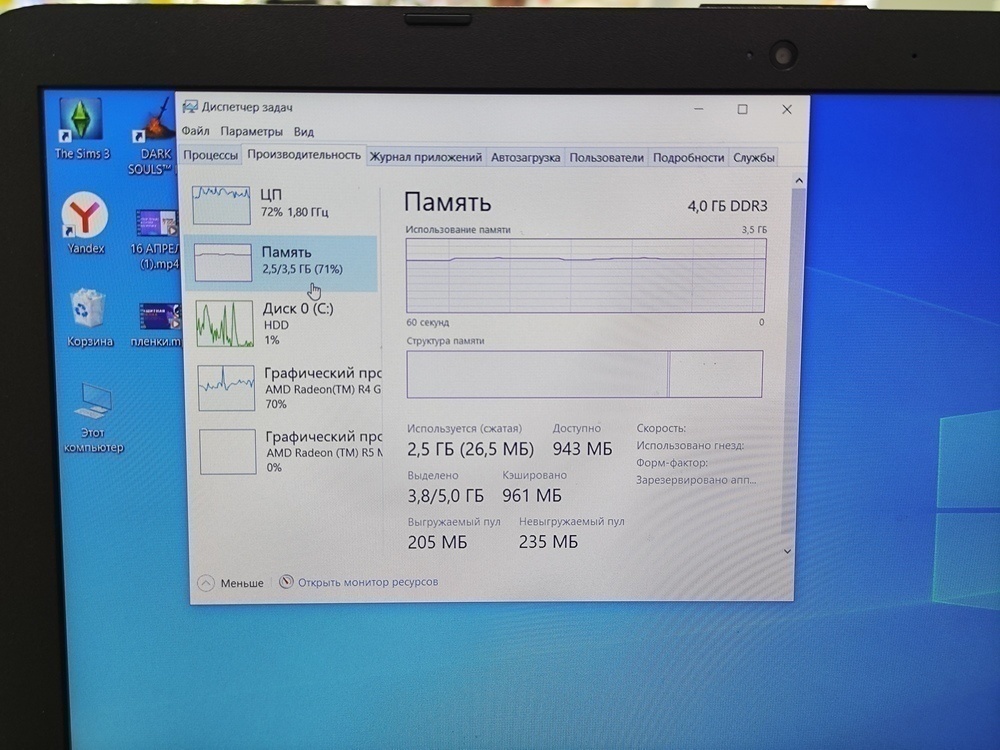Open the AMD Radeon R4 GPU pane

coord(280,388)
